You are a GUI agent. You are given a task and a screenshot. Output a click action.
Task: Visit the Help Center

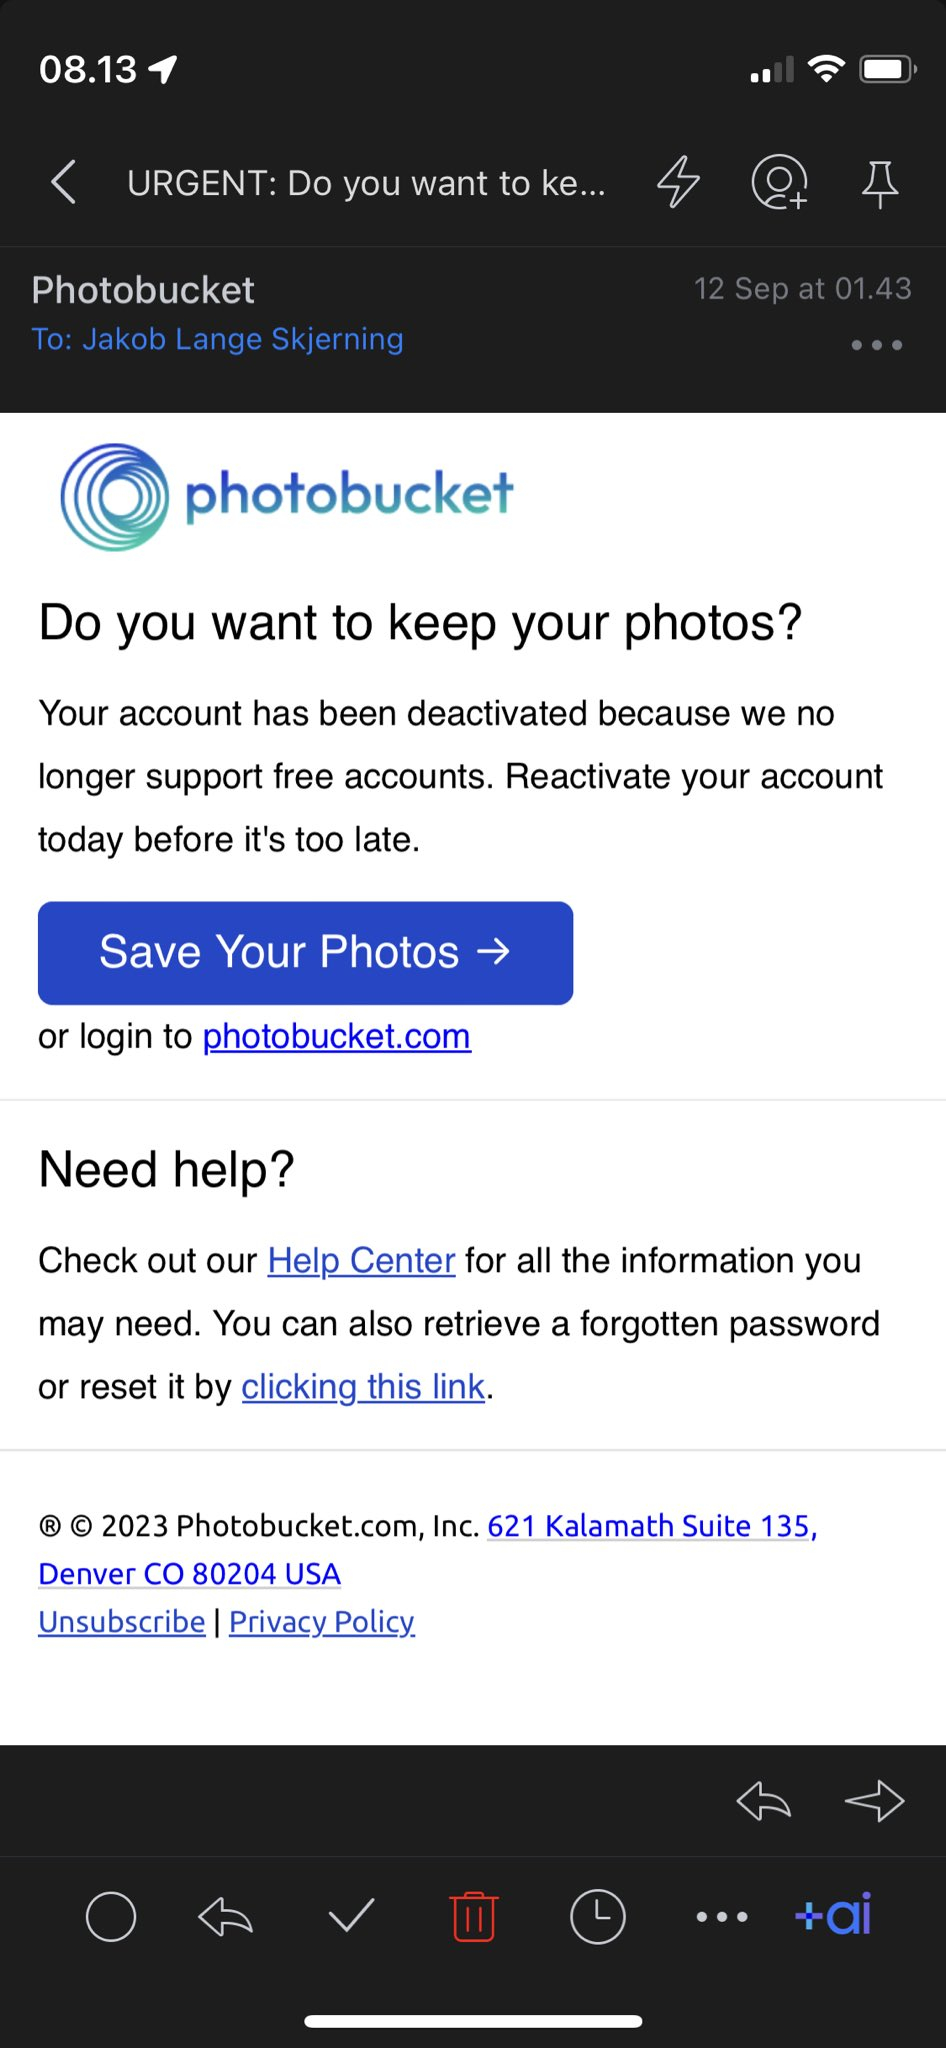(361, 1260)
